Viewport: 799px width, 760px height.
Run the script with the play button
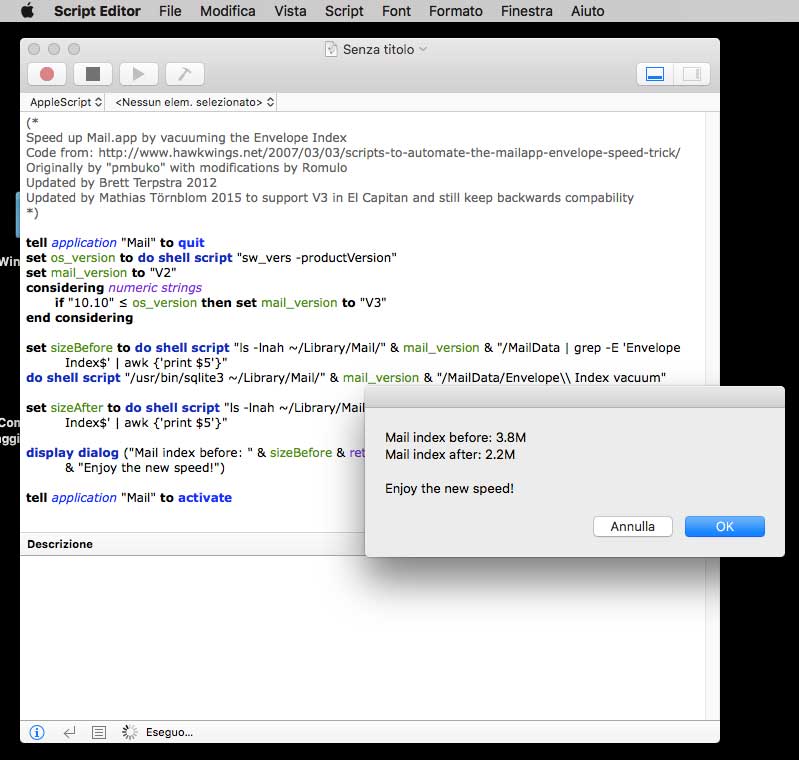point(139,74)
